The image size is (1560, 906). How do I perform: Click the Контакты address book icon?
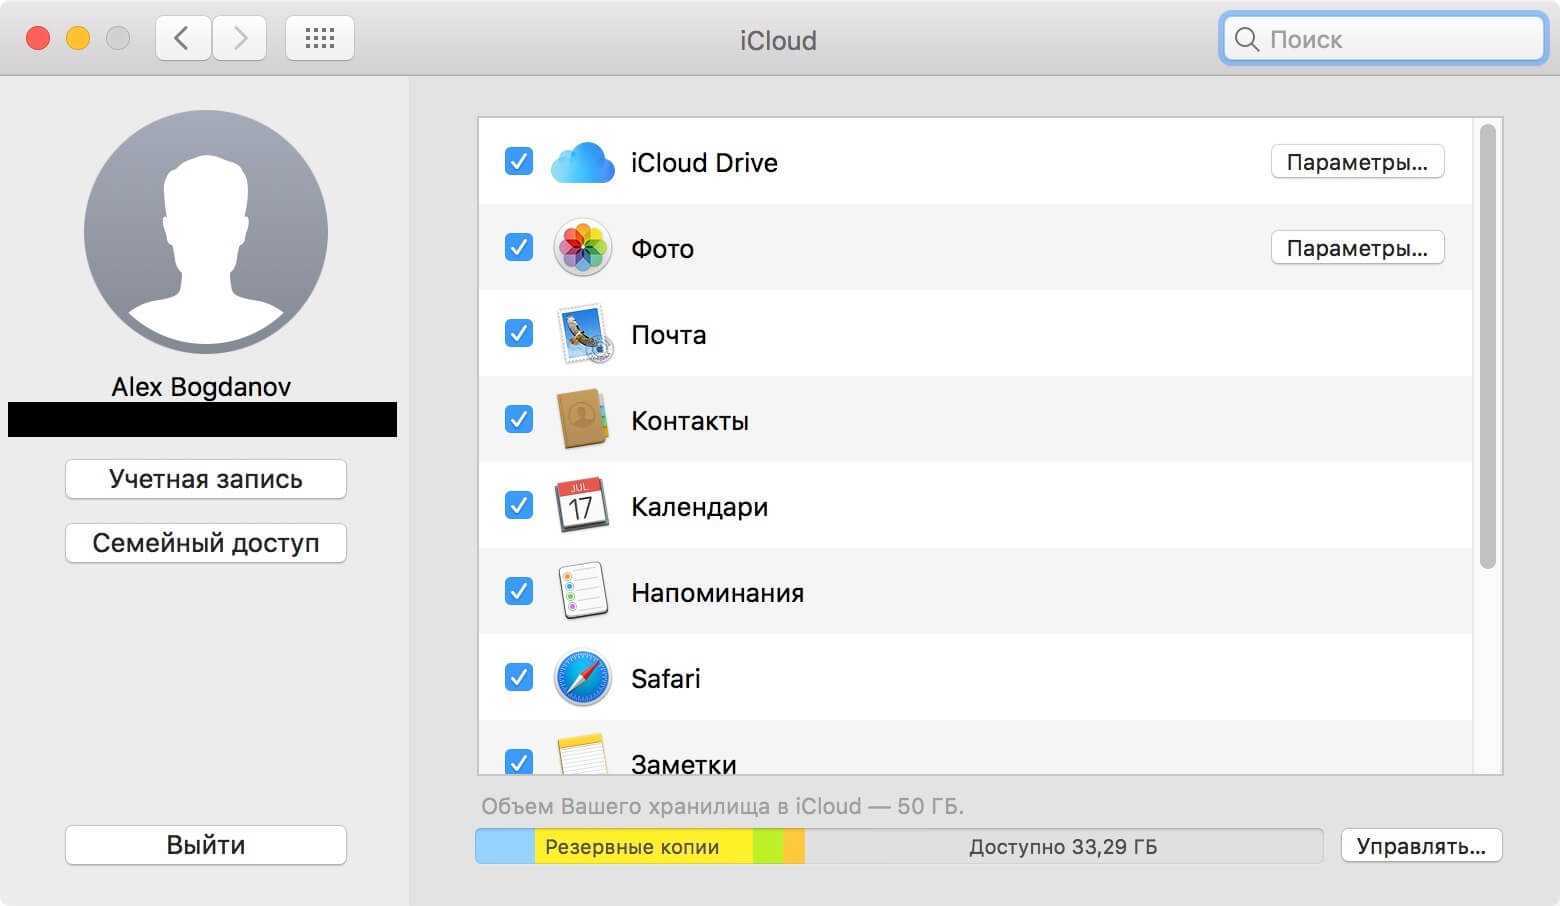coord(582,420)
